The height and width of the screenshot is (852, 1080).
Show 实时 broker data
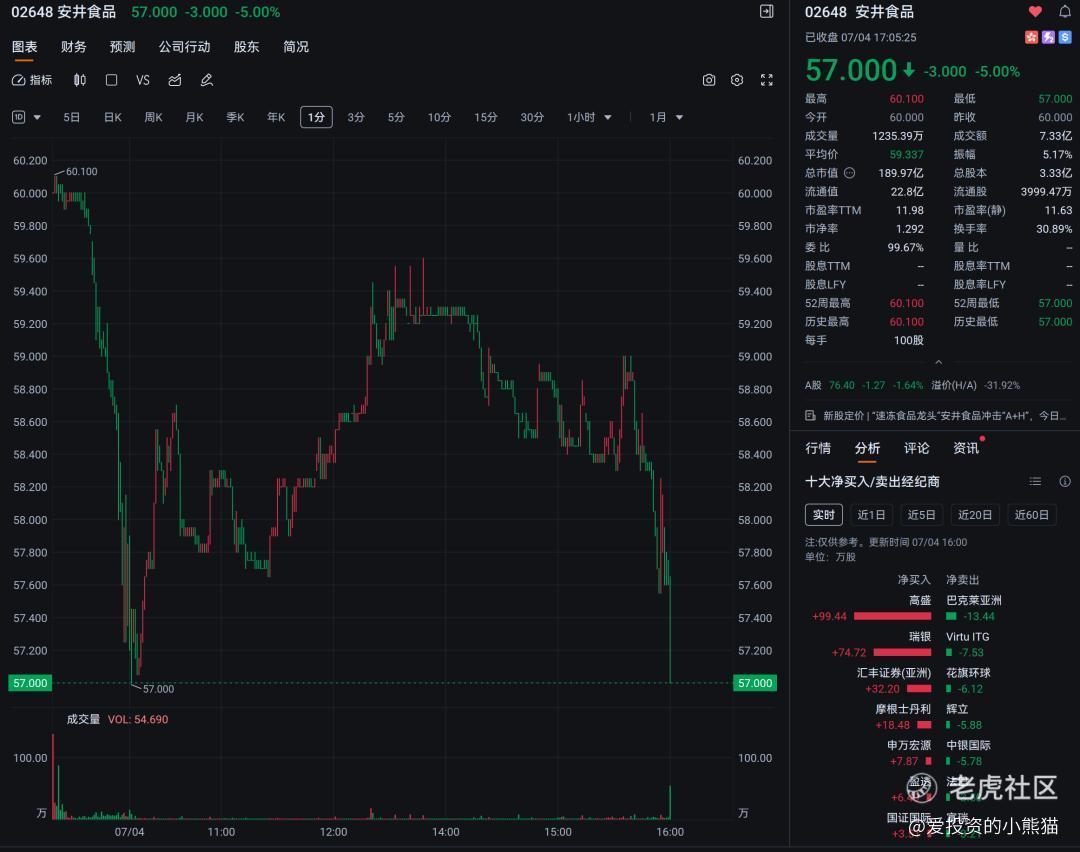824,515
